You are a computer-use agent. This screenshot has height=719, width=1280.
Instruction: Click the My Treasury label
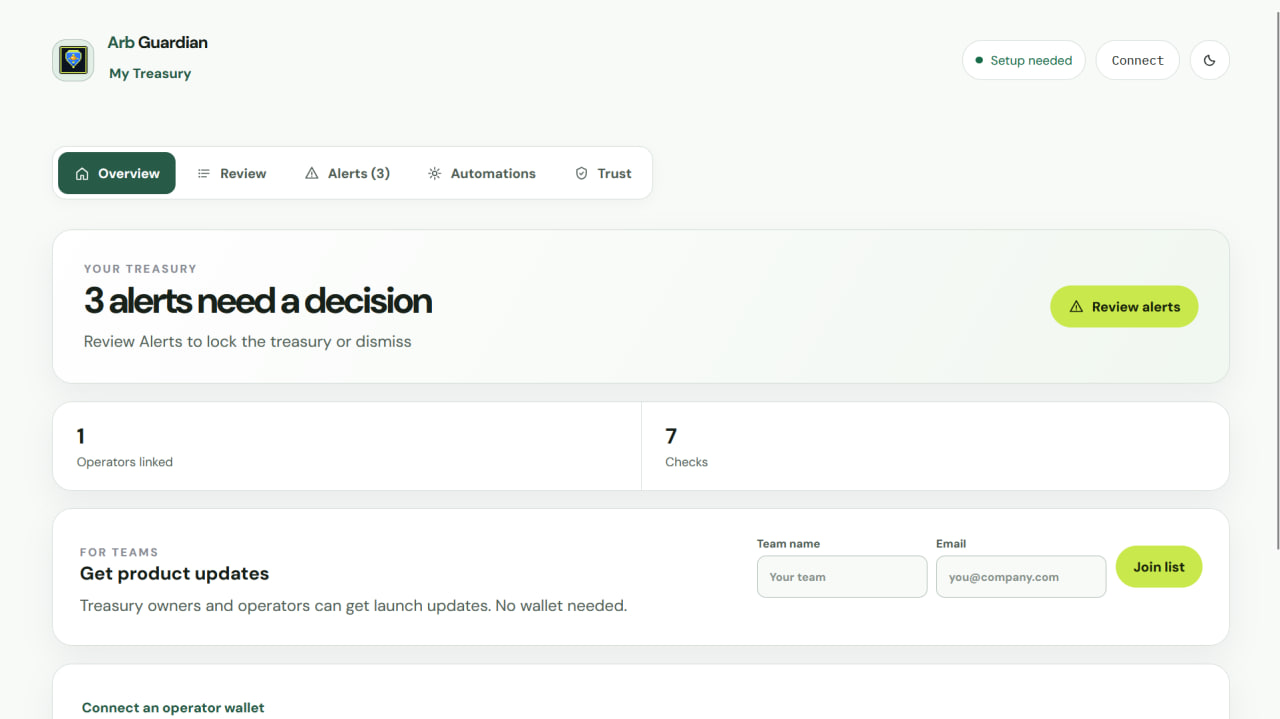(x=150, y=73)
